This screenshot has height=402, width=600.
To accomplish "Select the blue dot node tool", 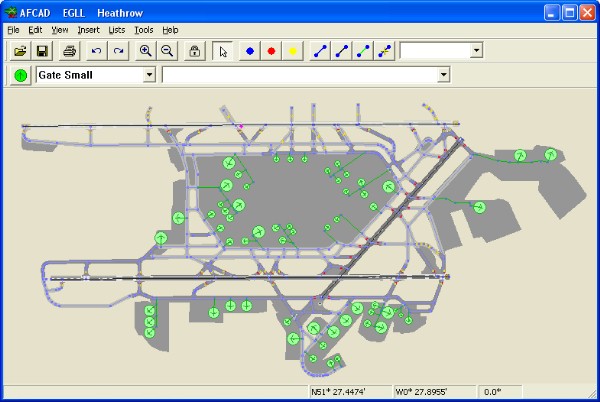I will click(x=249, y=51).
